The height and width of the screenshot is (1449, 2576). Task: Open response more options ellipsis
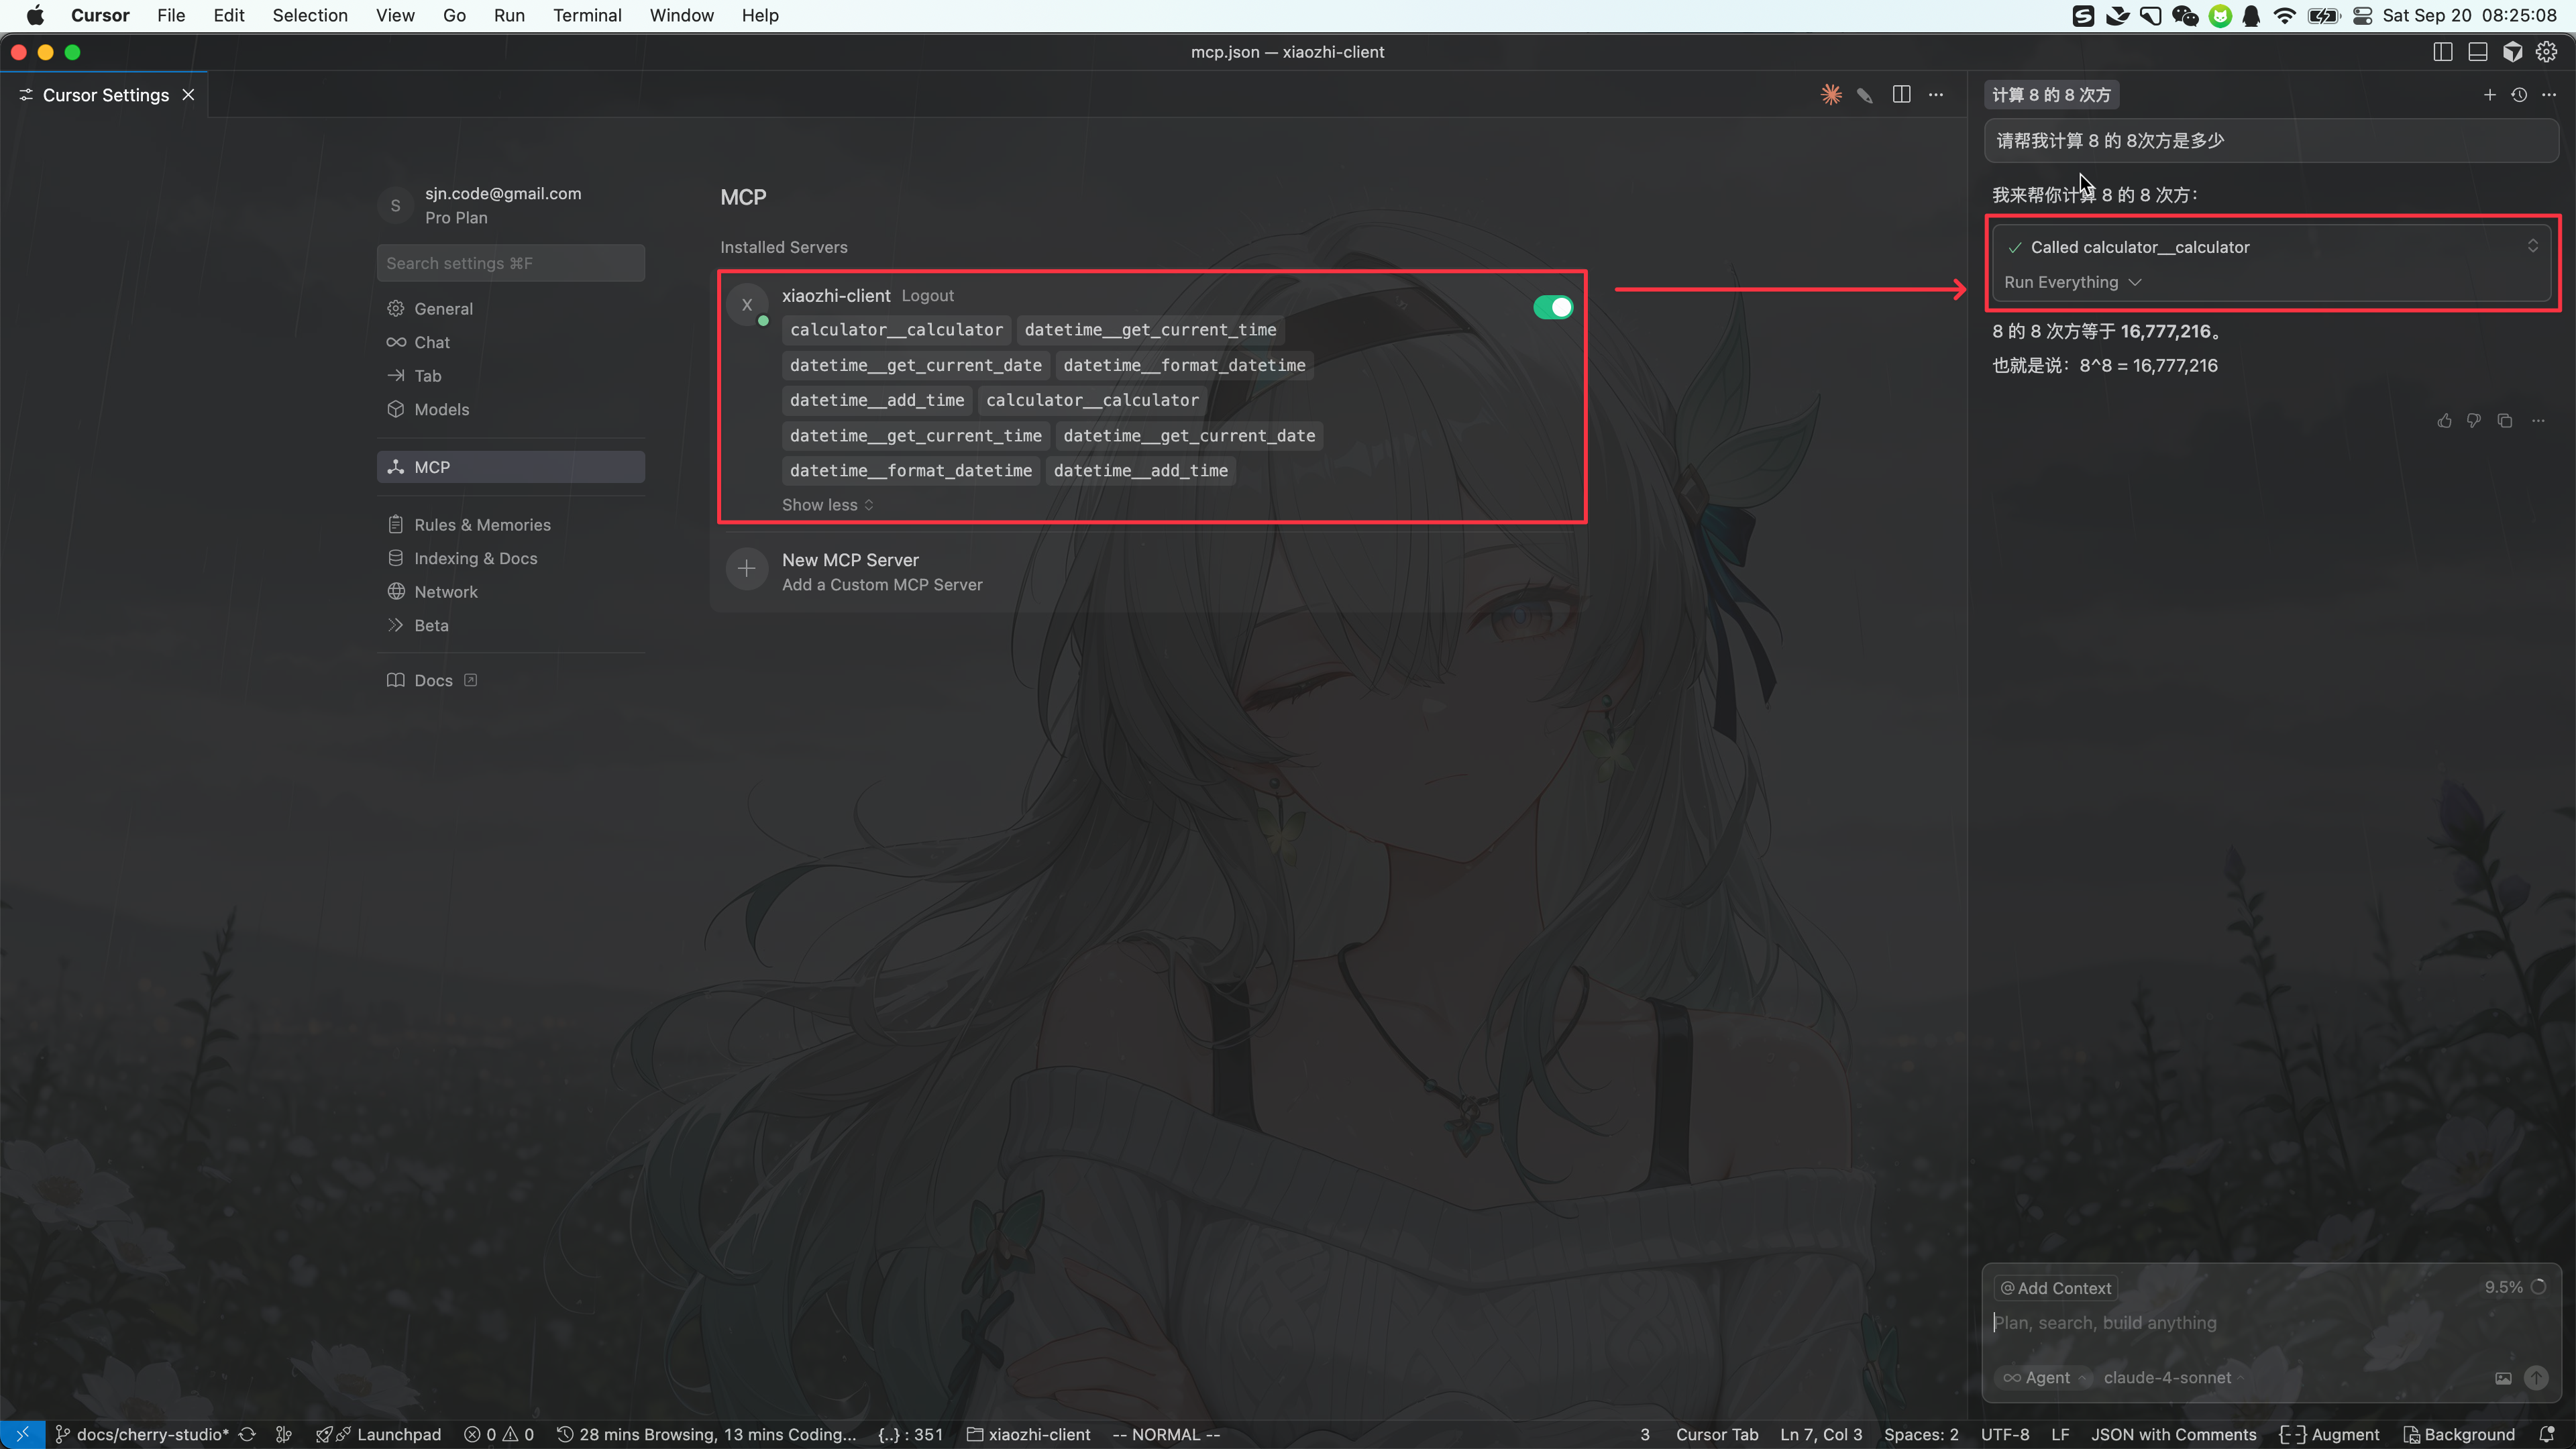[x=2538, y=421]
